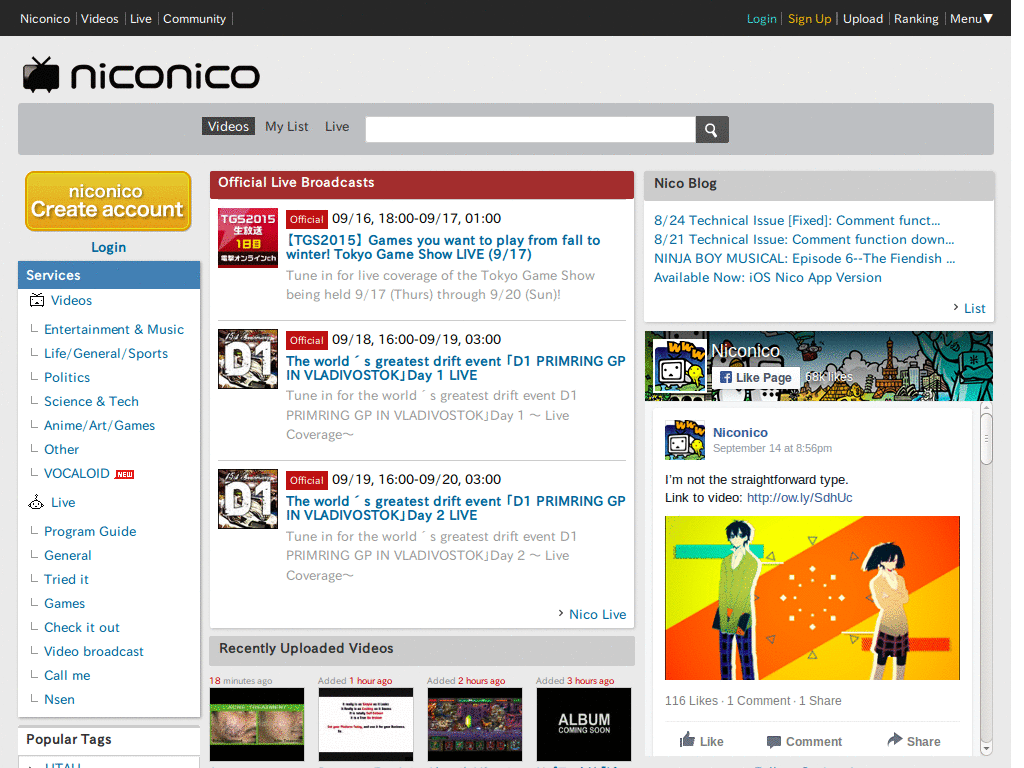Select the Live search tab
1024x768 pixels.
click(337, 126)
